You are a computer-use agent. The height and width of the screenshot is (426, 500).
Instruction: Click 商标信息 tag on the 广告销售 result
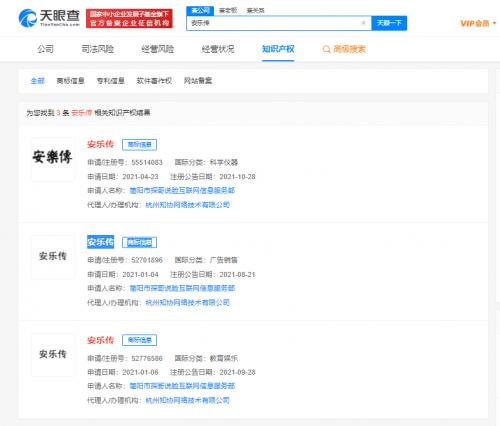coord(139,242)
